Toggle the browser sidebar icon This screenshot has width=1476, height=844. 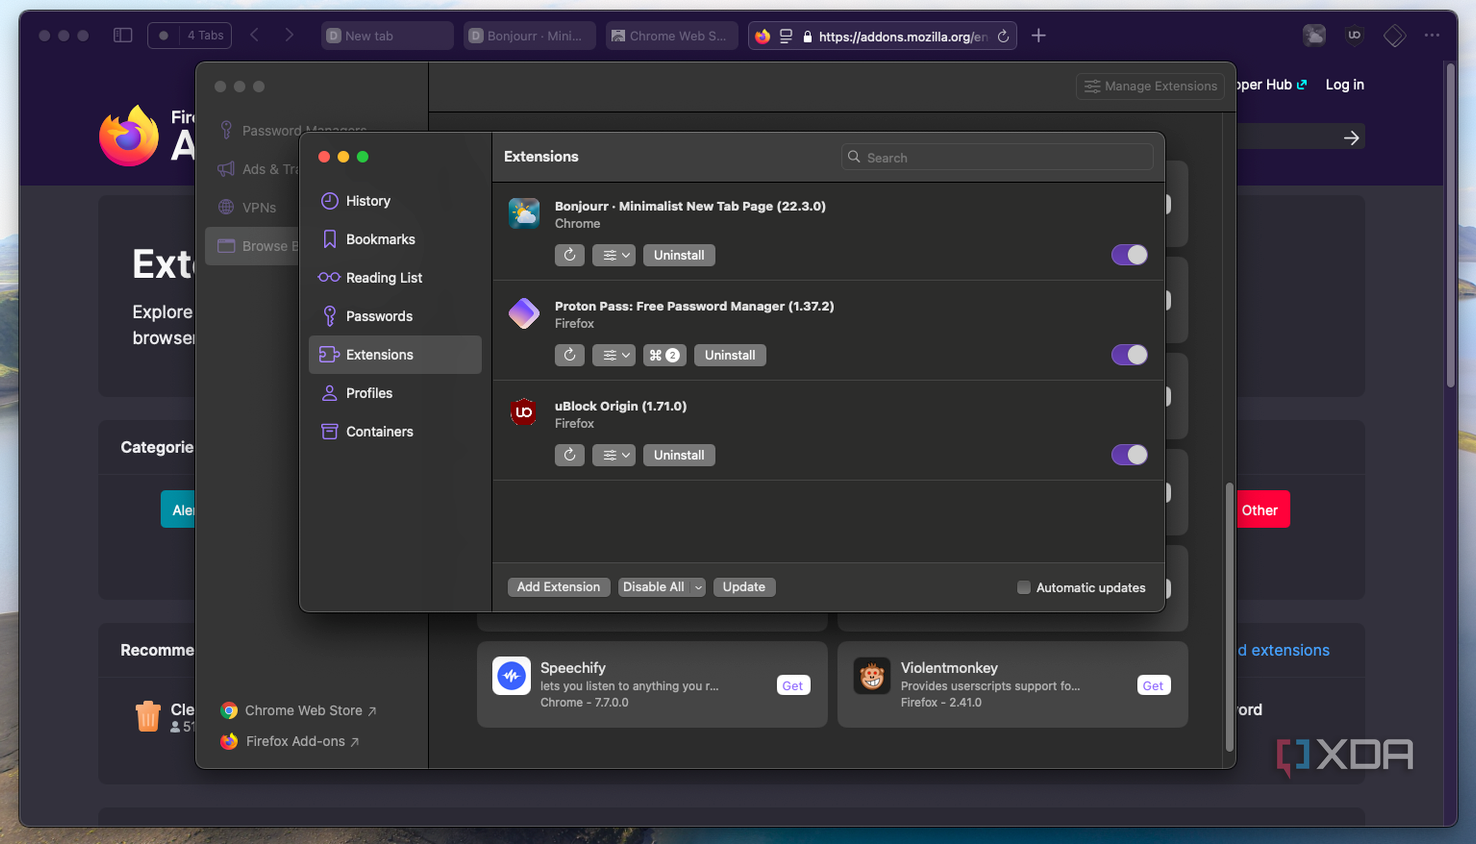123,35
